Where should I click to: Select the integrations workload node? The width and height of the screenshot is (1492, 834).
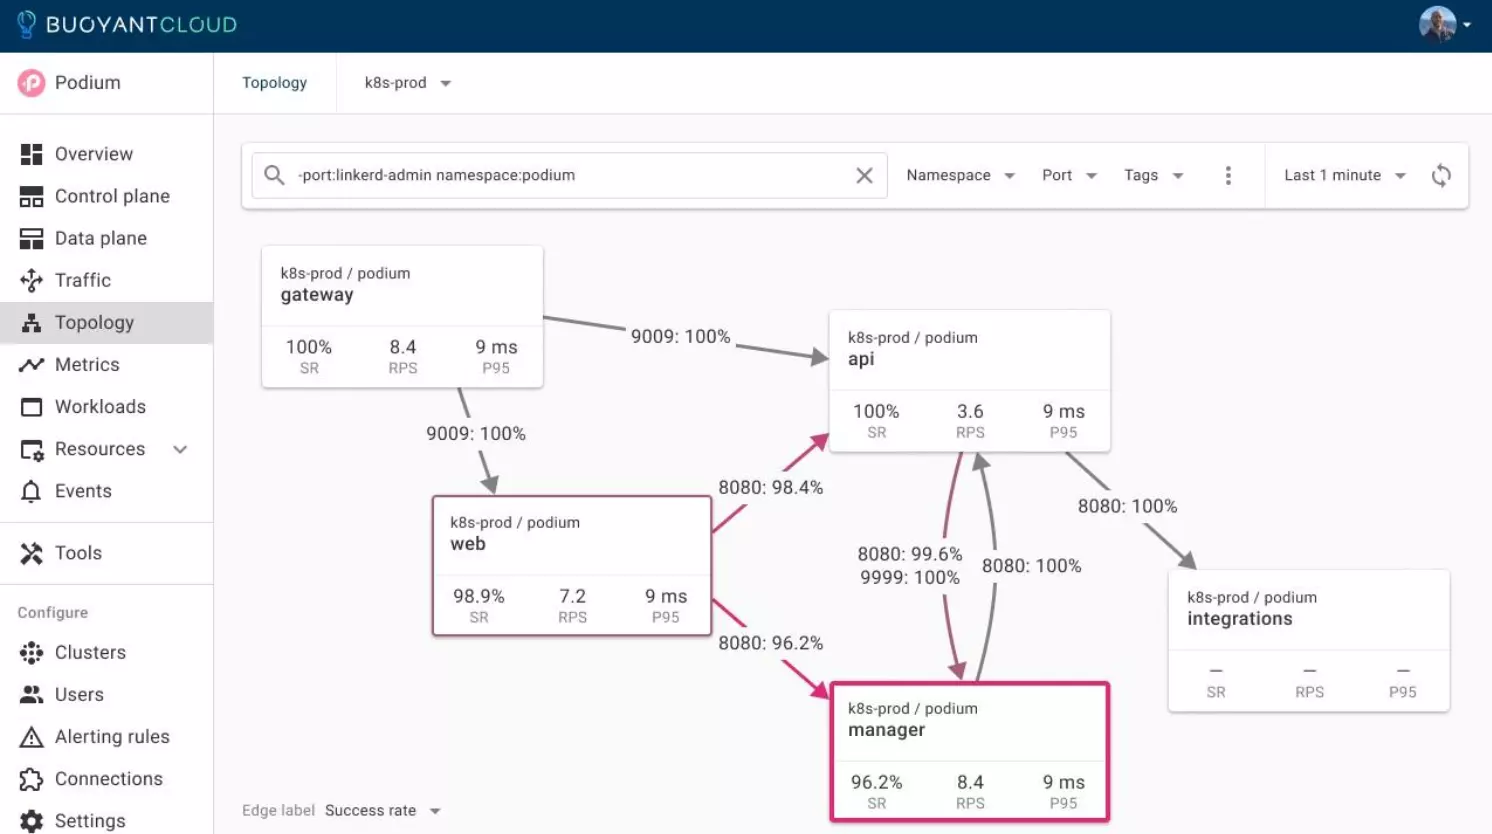1309,641
